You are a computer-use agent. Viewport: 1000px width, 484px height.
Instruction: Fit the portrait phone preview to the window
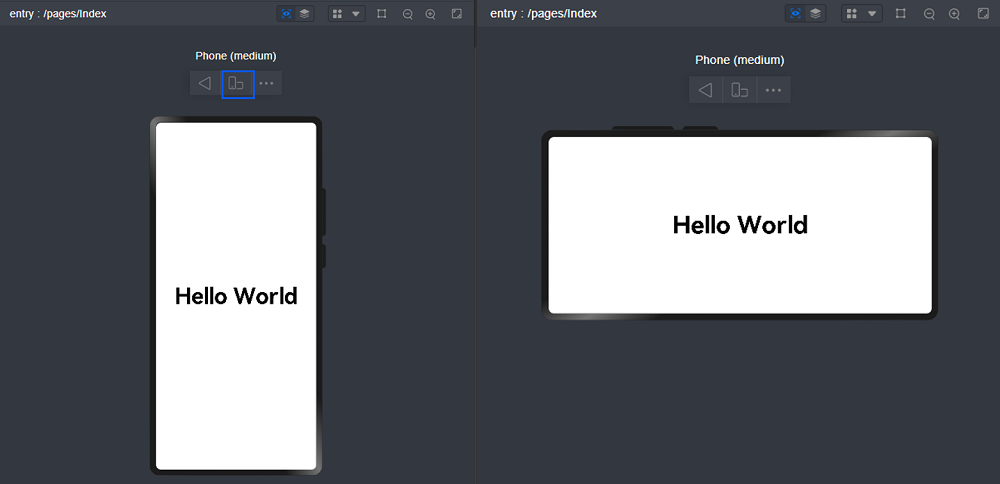pos(457,14)
